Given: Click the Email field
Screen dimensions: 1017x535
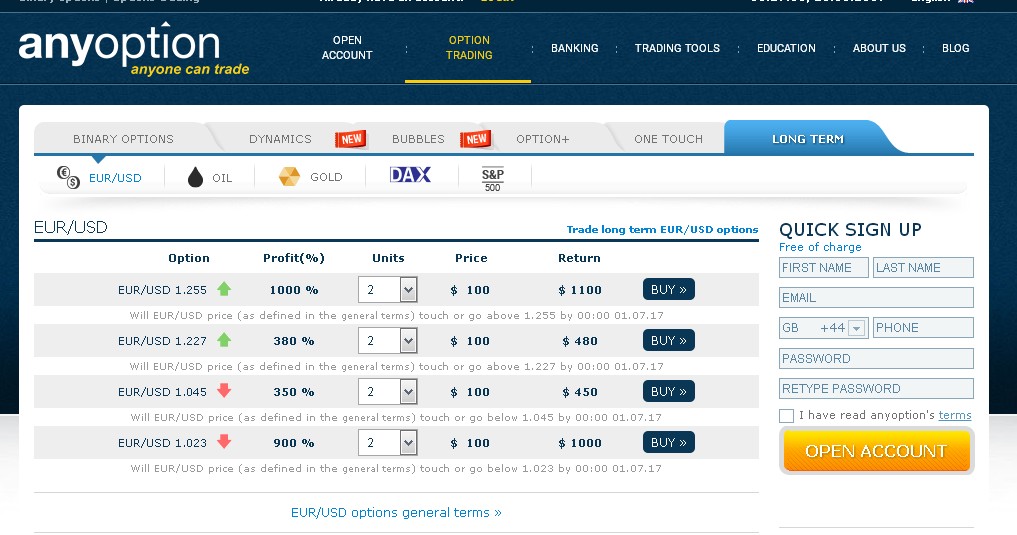Looking at the screenshot, I should (876, 298).
